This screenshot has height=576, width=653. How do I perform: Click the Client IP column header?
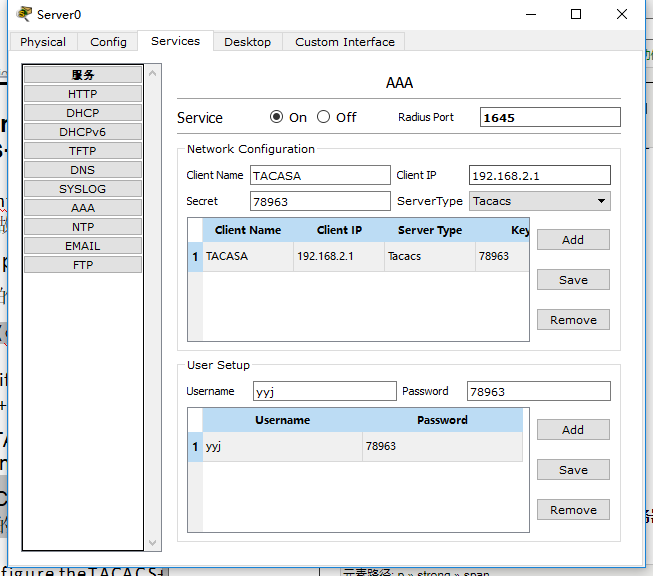coord(339,230)
